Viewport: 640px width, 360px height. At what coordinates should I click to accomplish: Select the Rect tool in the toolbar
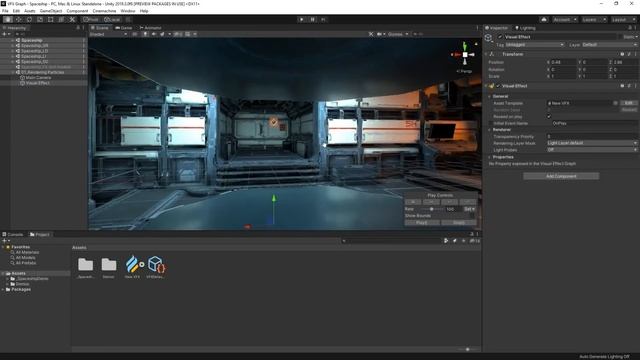coord(51,19)
